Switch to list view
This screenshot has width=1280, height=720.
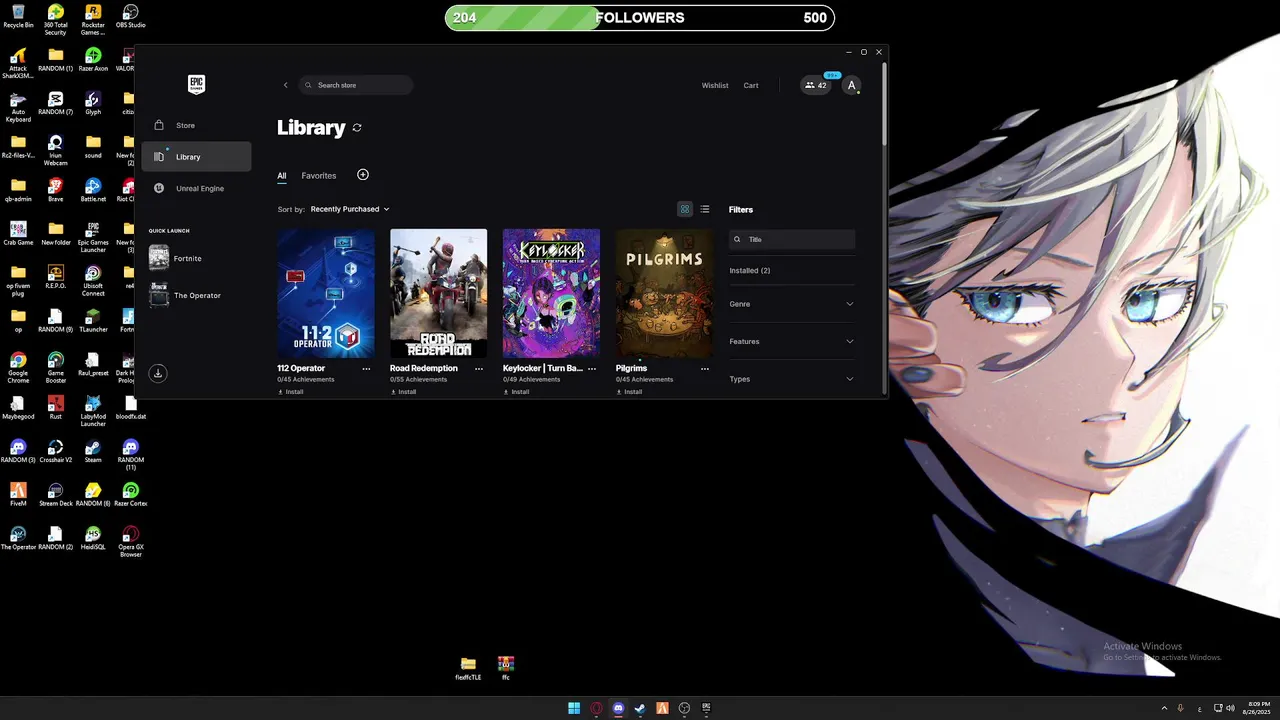(705, 209)
